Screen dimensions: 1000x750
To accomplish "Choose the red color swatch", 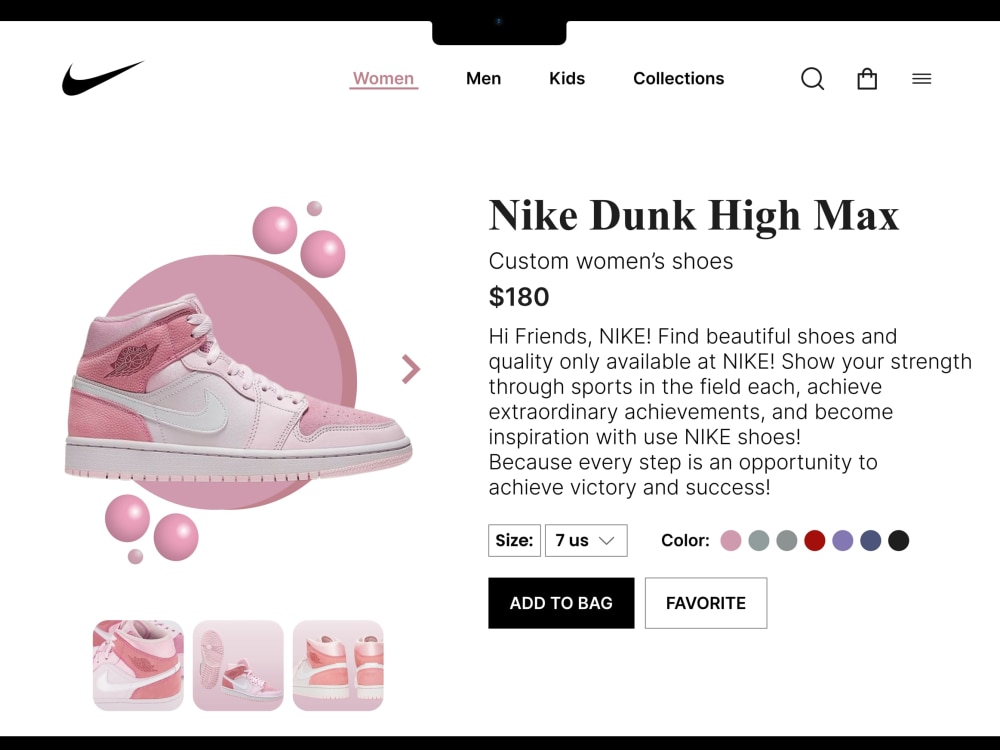I will click(x=814, y=540).
